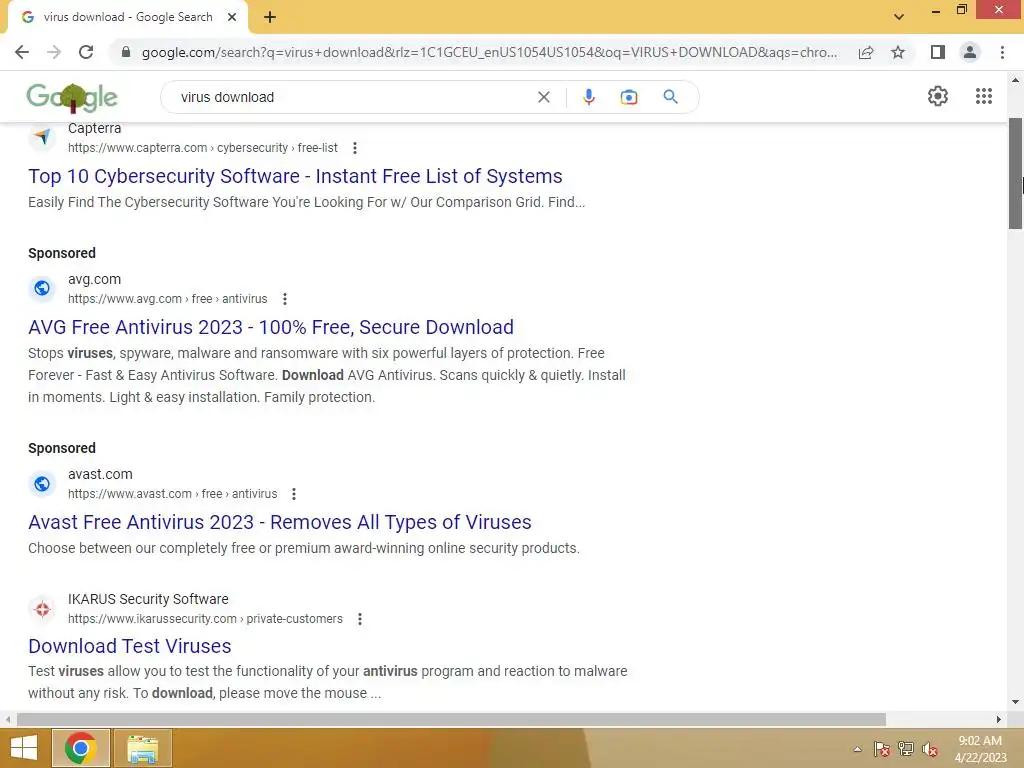Bookmark this page with the star
This screenshot has width=1024, height=768.
tap(898, 52)
